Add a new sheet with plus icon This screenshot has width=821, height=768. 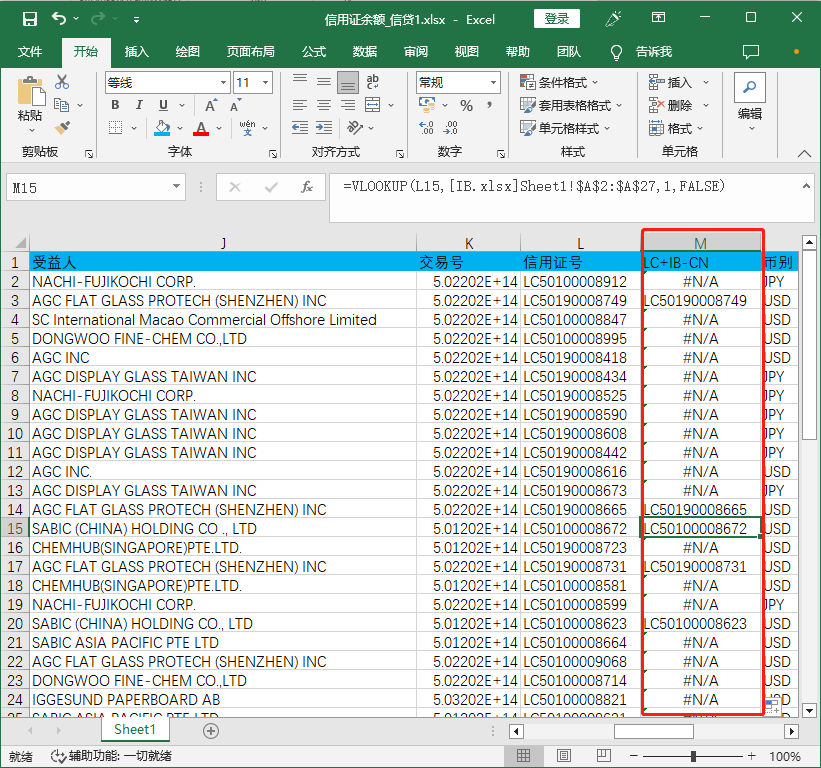click(x=211, y=731)
